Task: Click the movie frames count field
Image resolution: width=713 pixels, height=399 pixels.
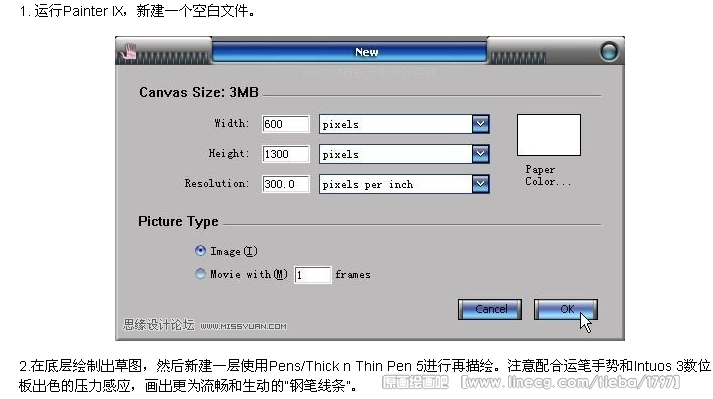Action: [312, 275]
